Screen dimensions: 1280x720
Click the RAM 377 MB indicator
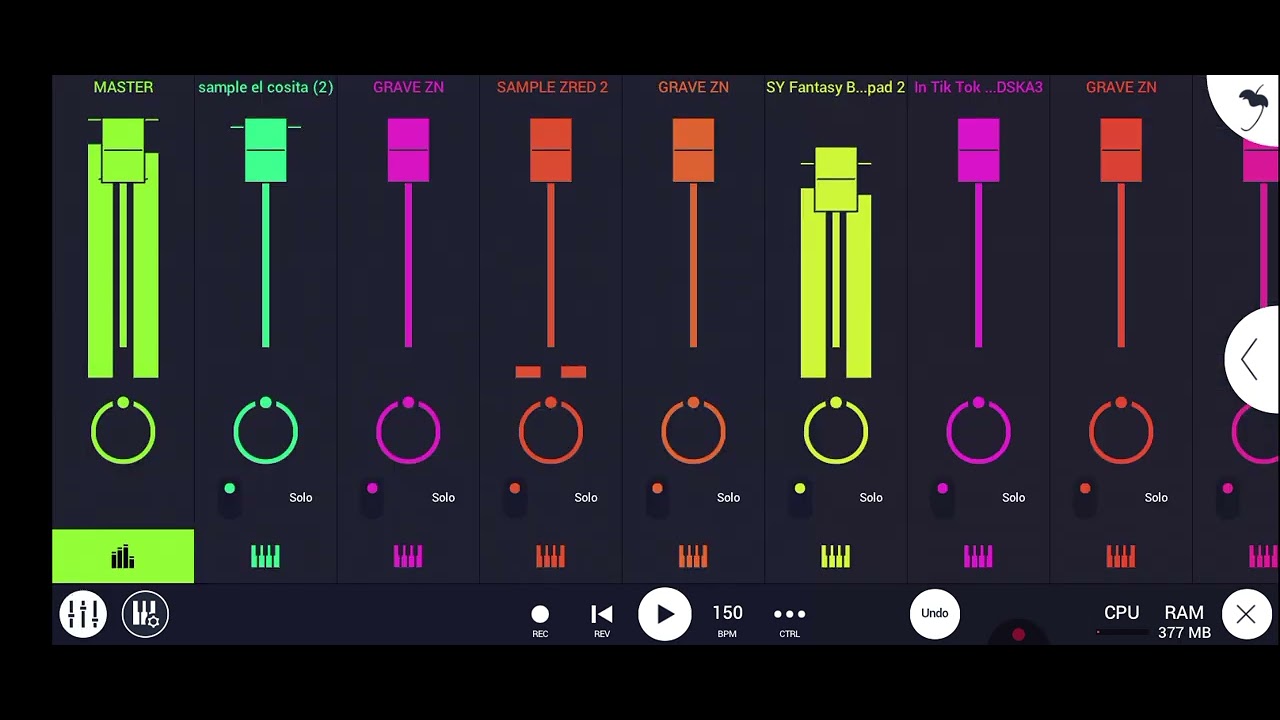pos(1184,621)
